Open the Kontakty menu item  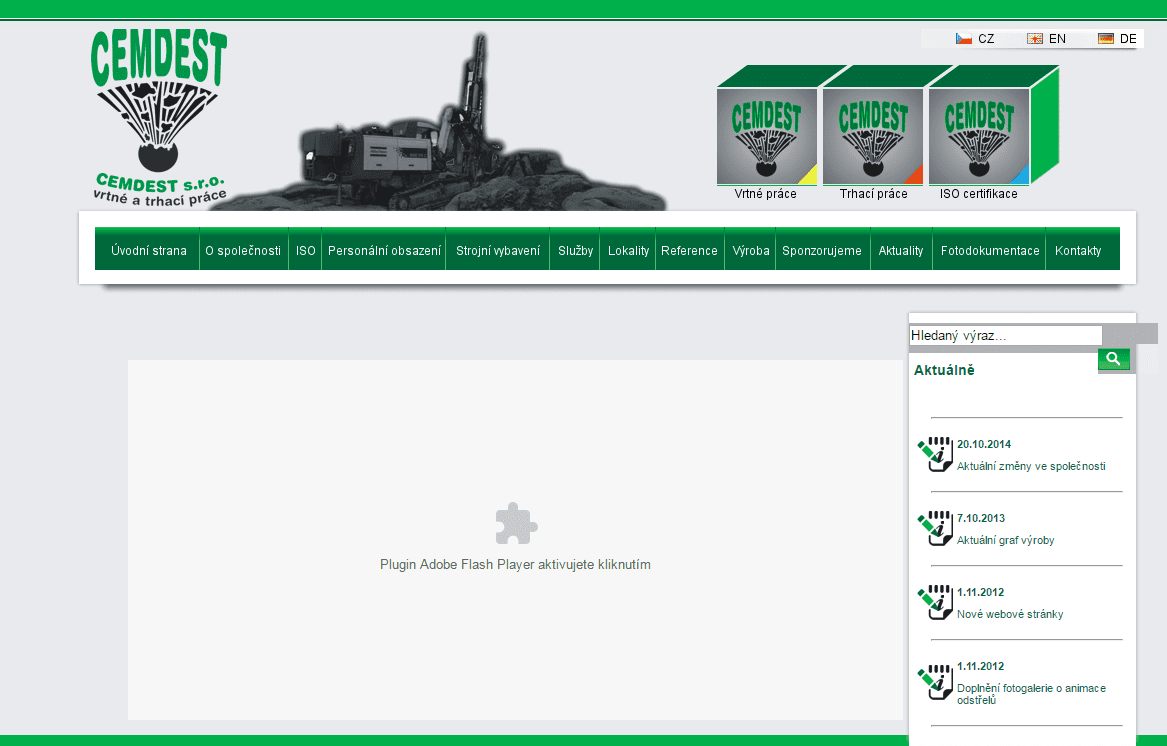click(1078, 251)
